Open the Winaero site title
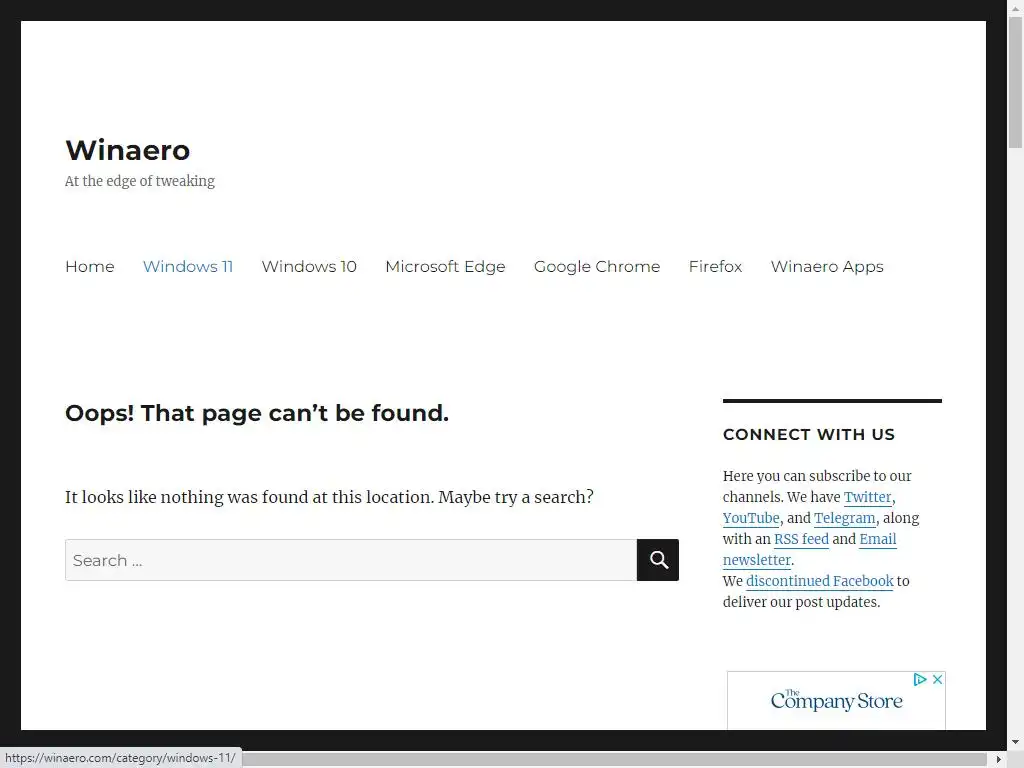This screenshot has height=768, width=1024. [128, 150]
